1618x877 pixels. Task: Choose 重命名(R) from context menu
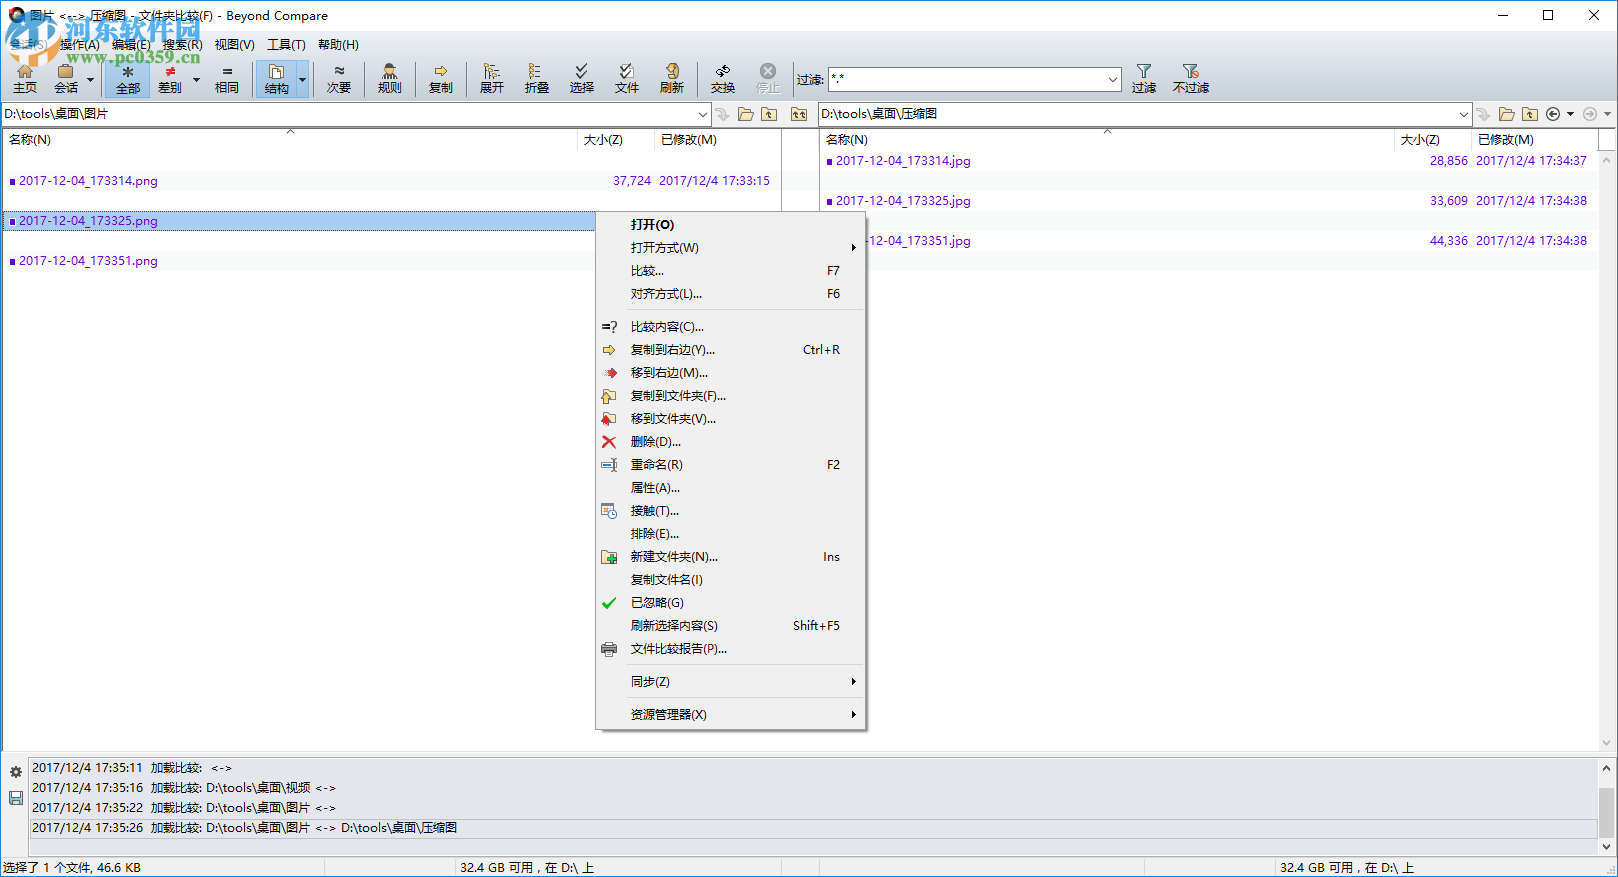(730, 465)
